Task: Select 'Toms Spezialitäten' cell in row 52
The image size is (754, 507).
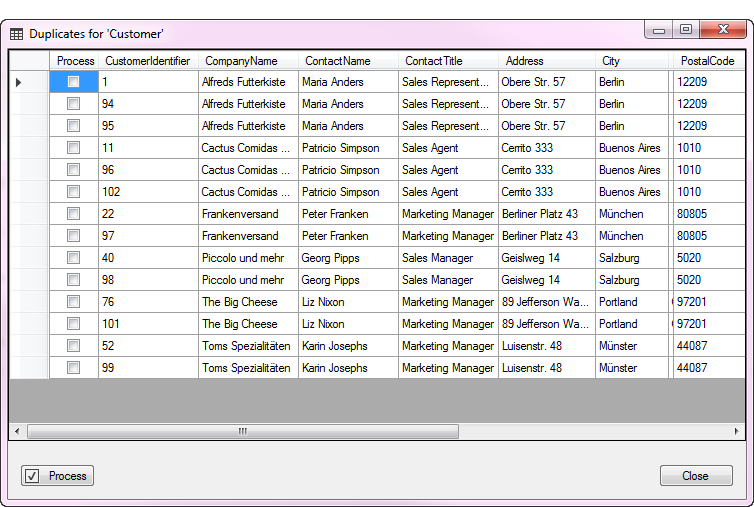Action: (x=248, y=346)
